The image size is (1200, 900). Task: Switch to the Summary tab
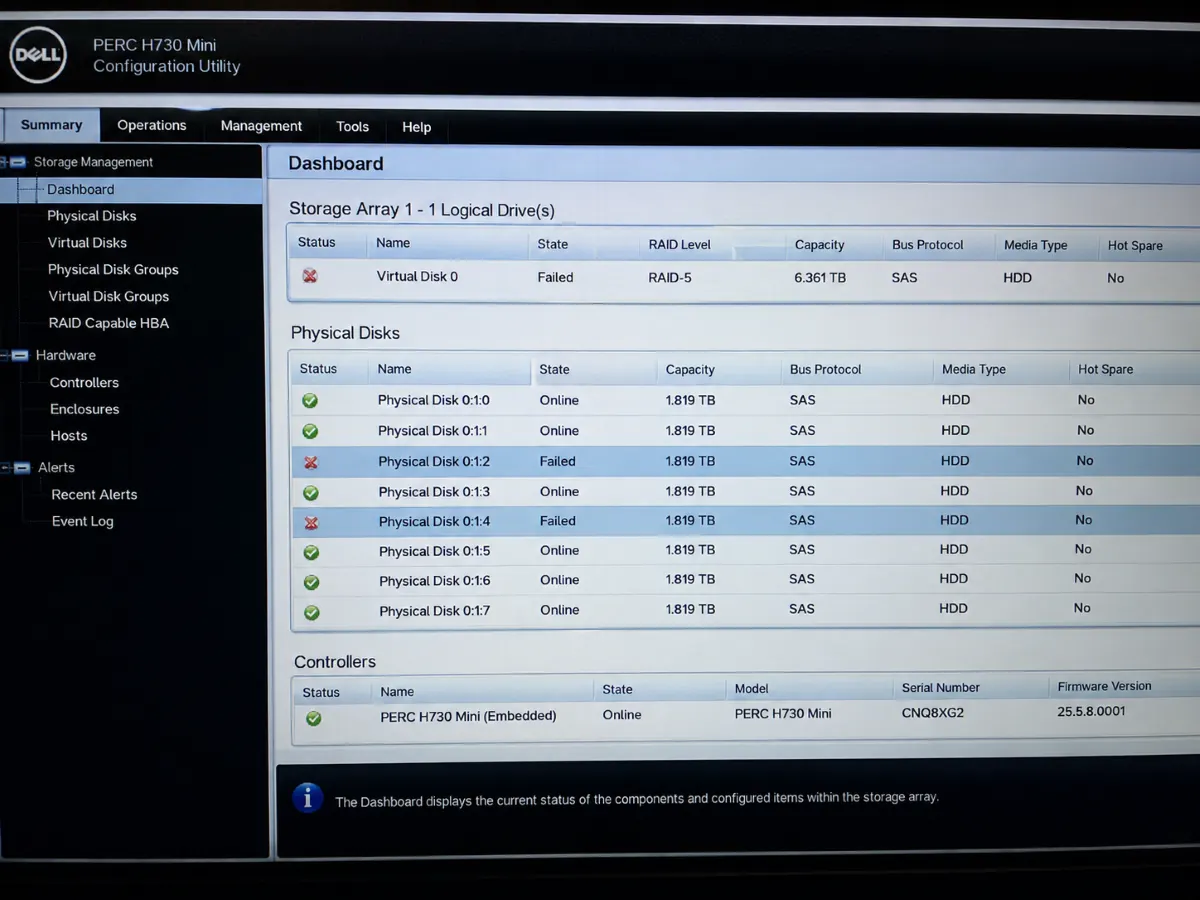click(51, 125)
